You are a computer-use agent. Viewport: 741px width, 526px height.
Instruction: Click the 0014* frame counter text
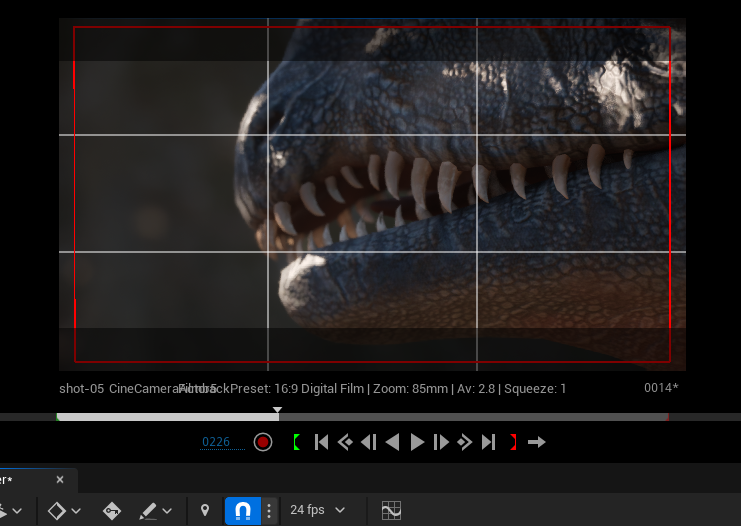(661, 388)
